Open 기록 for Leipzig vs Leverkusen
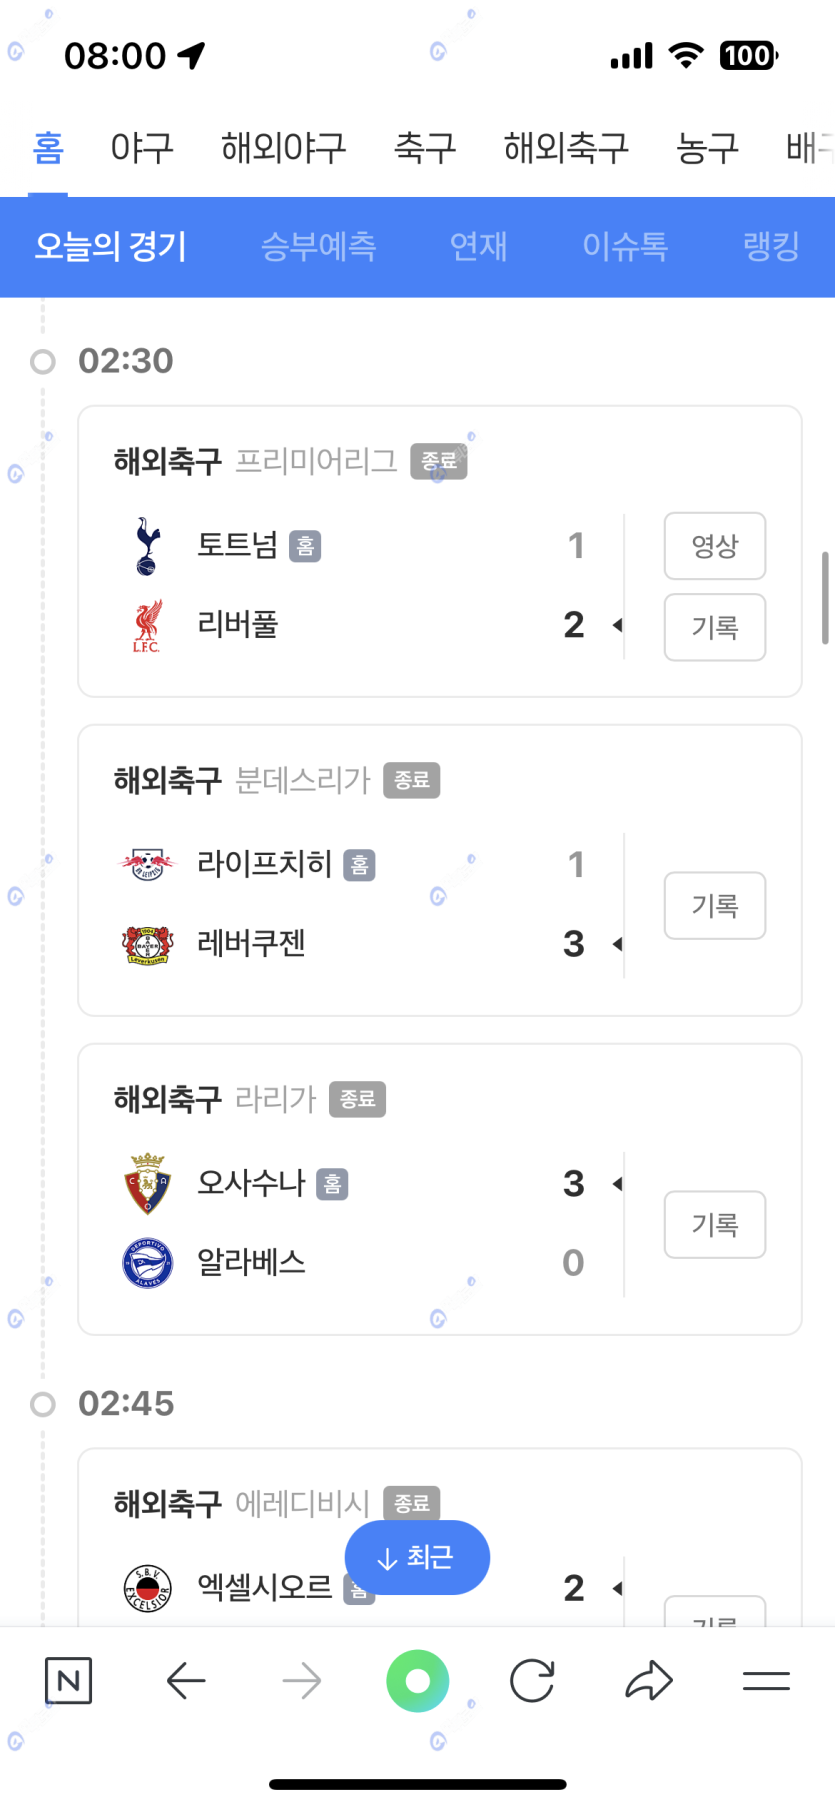The image size is (835, 1807). coord(715,906)
